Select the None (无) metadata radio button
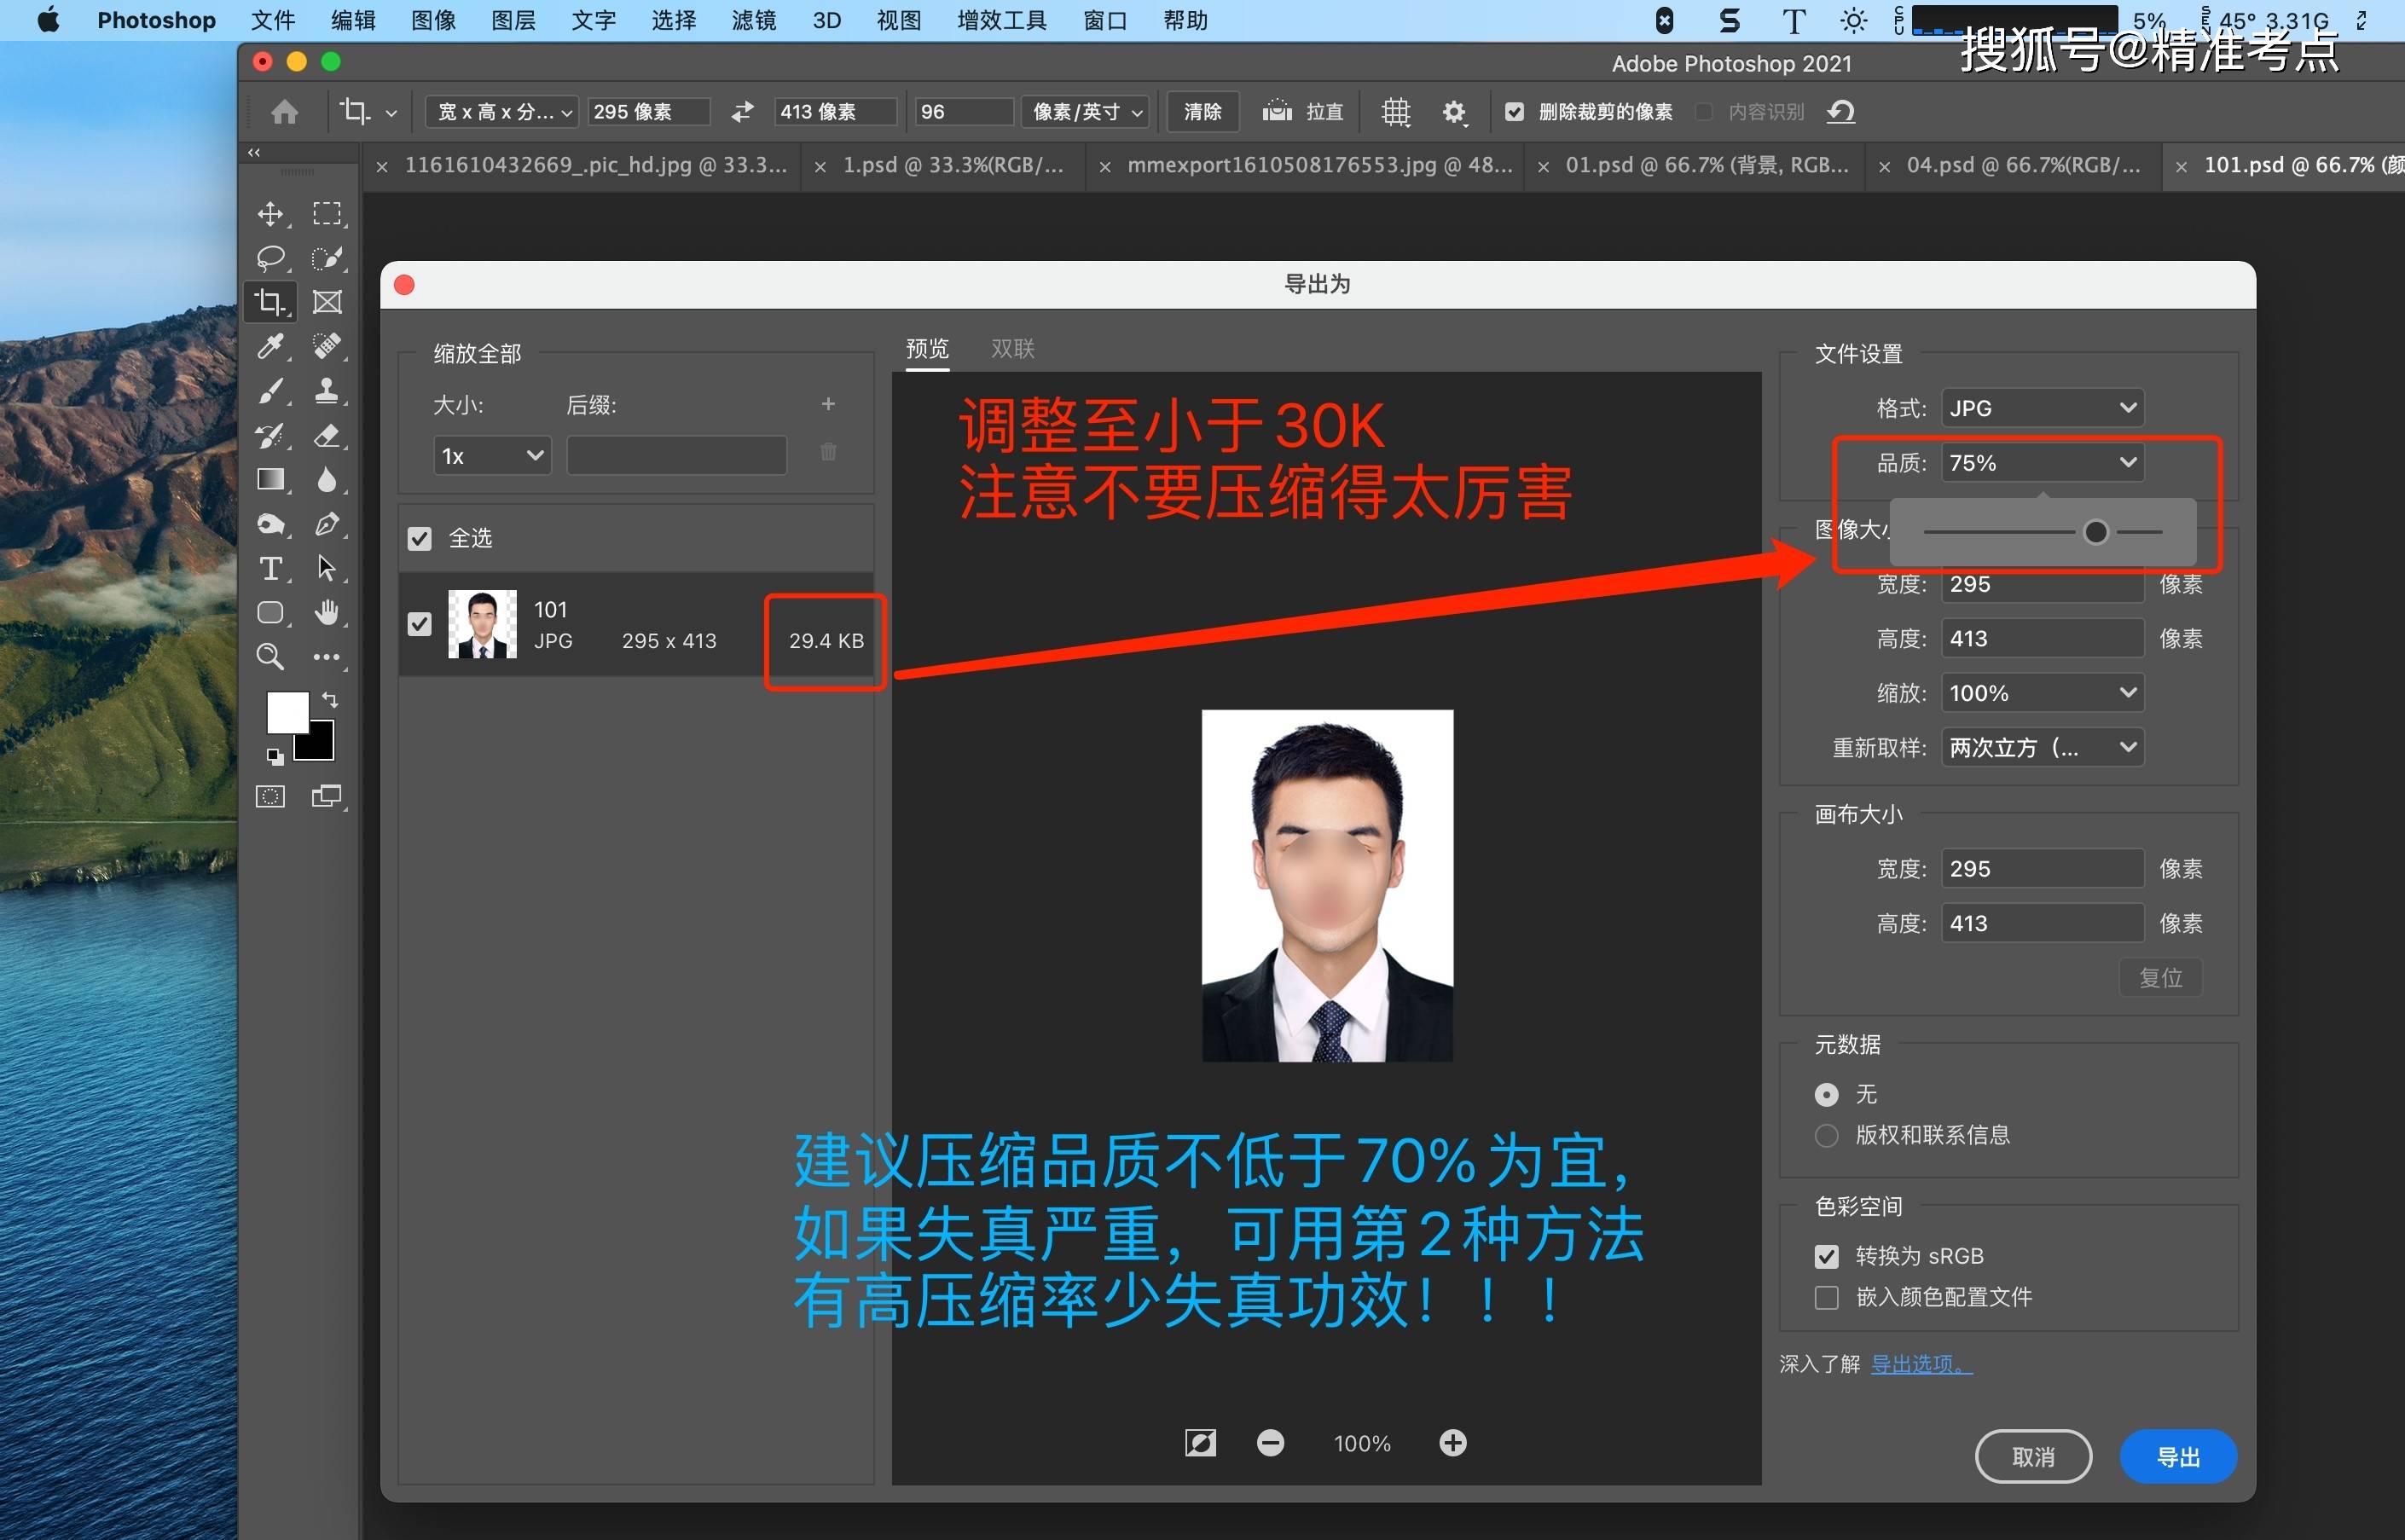Screen dimensions: 2405x1540 [x=1826, y=1095]
